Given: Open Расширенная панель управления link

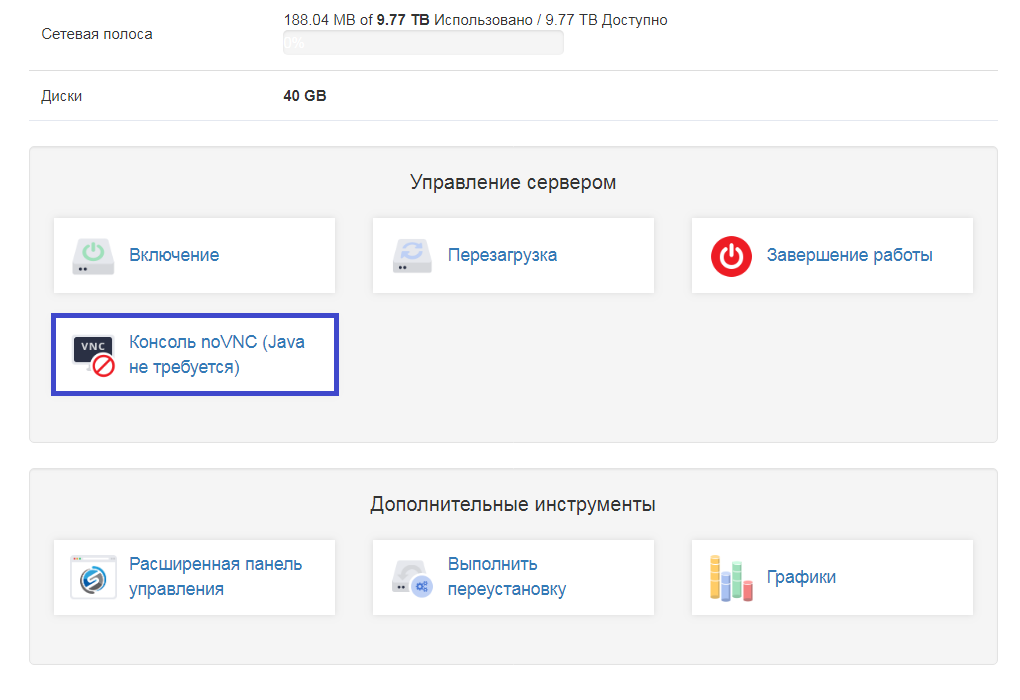Looking at the screenshot, I should tap(215, 577).
